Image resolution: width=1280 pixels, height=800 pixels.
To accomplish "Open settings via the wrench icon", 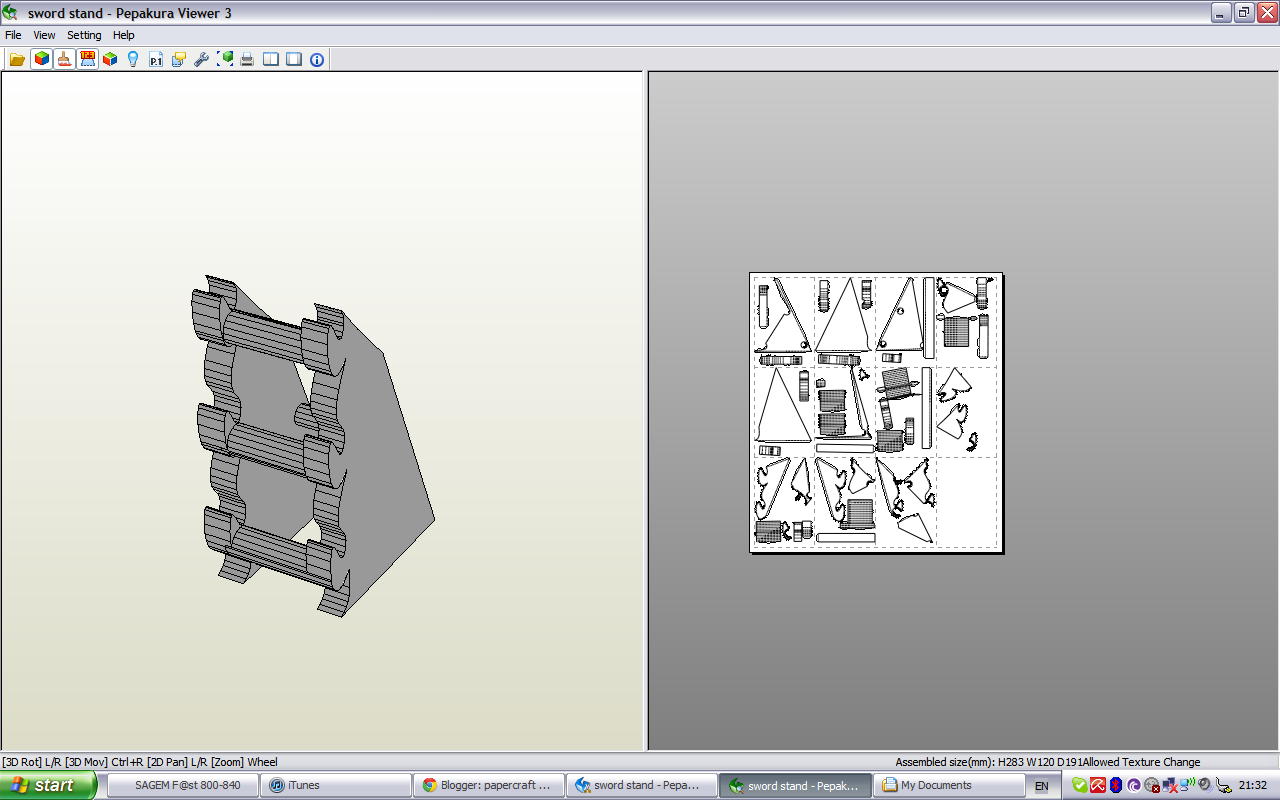I will click(x=200, y=59).
